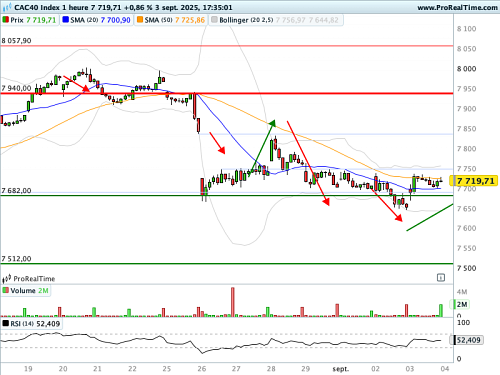Select the SMA (50) 7 725,86 legend
500x375 pixels.
tap(171, 20)
